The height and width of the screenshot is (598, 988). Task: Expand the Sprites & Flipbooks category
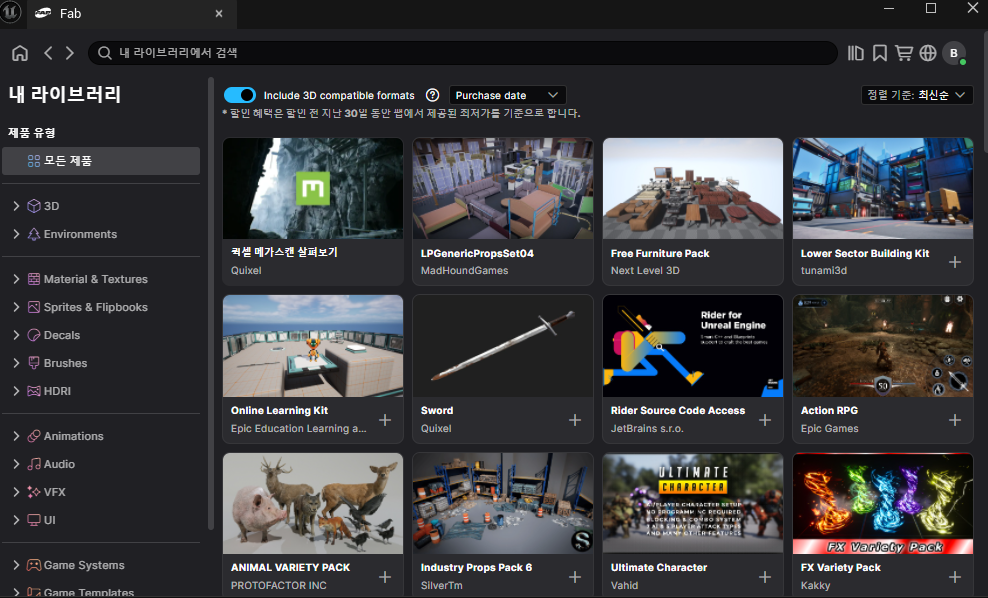16,307
